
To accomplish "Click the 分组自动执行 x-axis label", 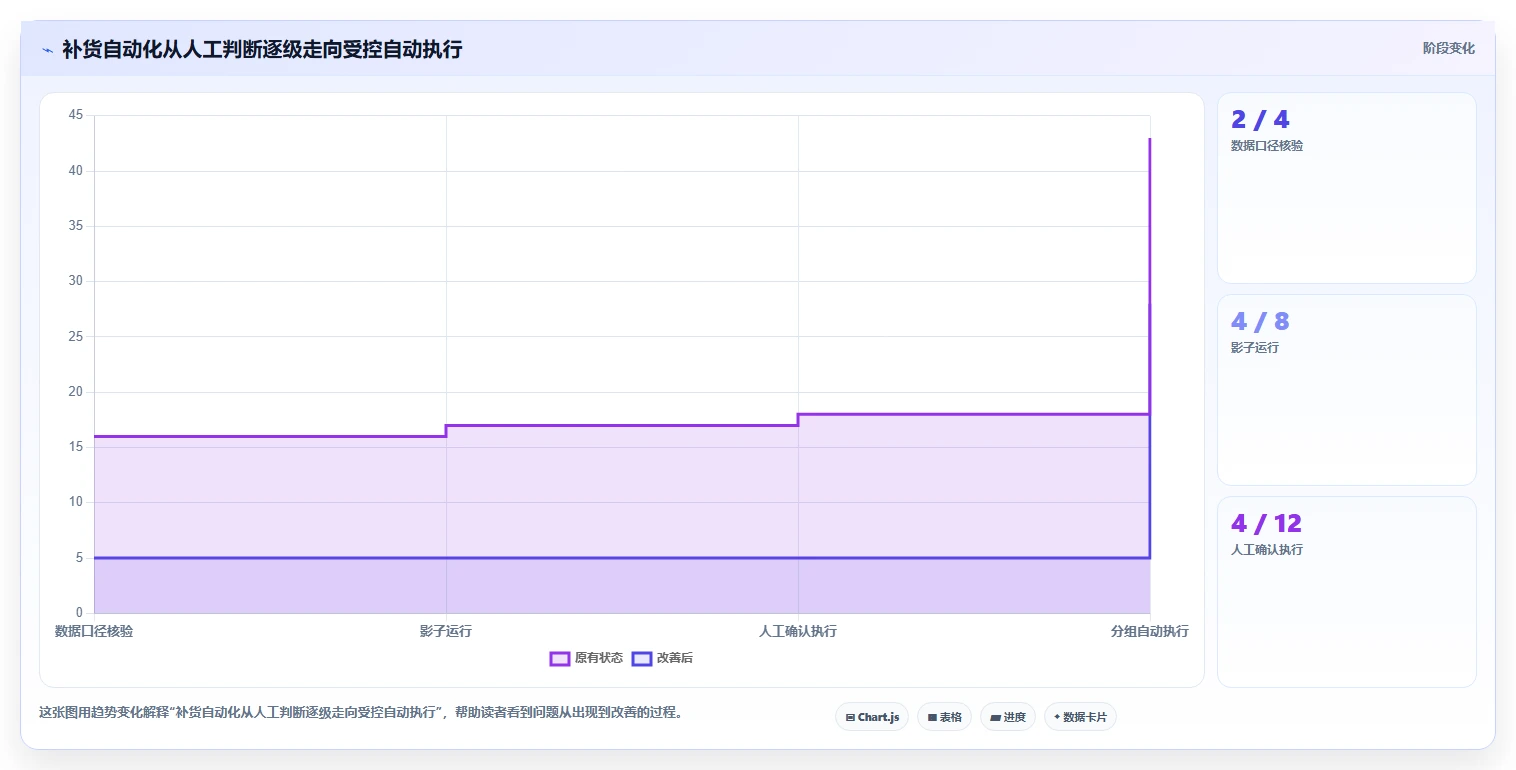I will coord(1150,632).
